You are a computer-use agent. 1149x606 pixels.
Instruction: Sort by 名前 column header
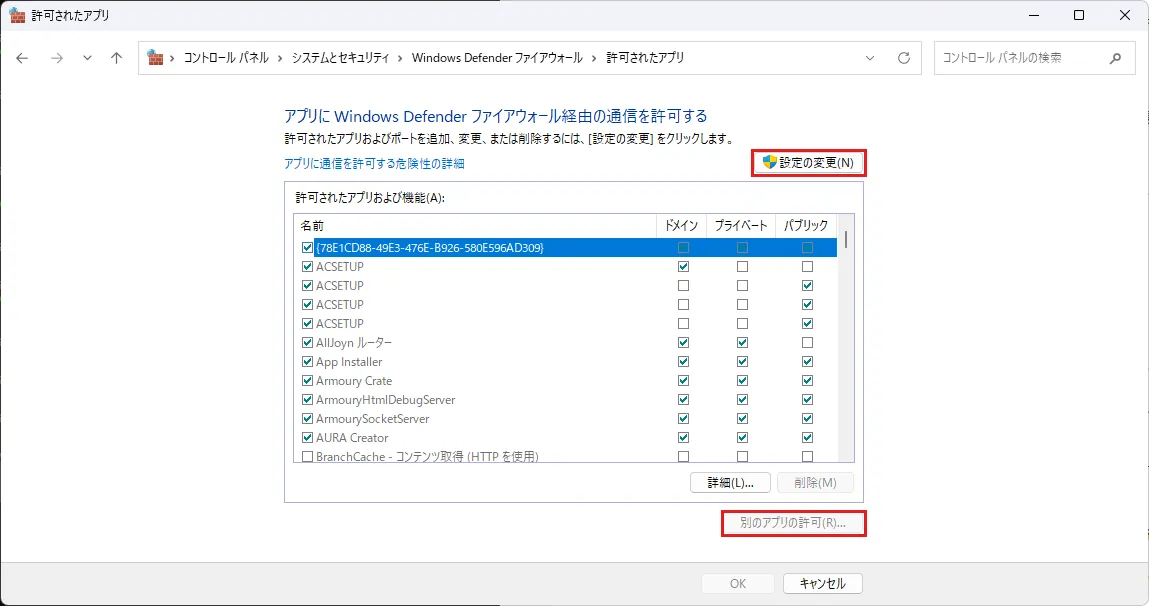pyautogui.click(x=475, y=226)
